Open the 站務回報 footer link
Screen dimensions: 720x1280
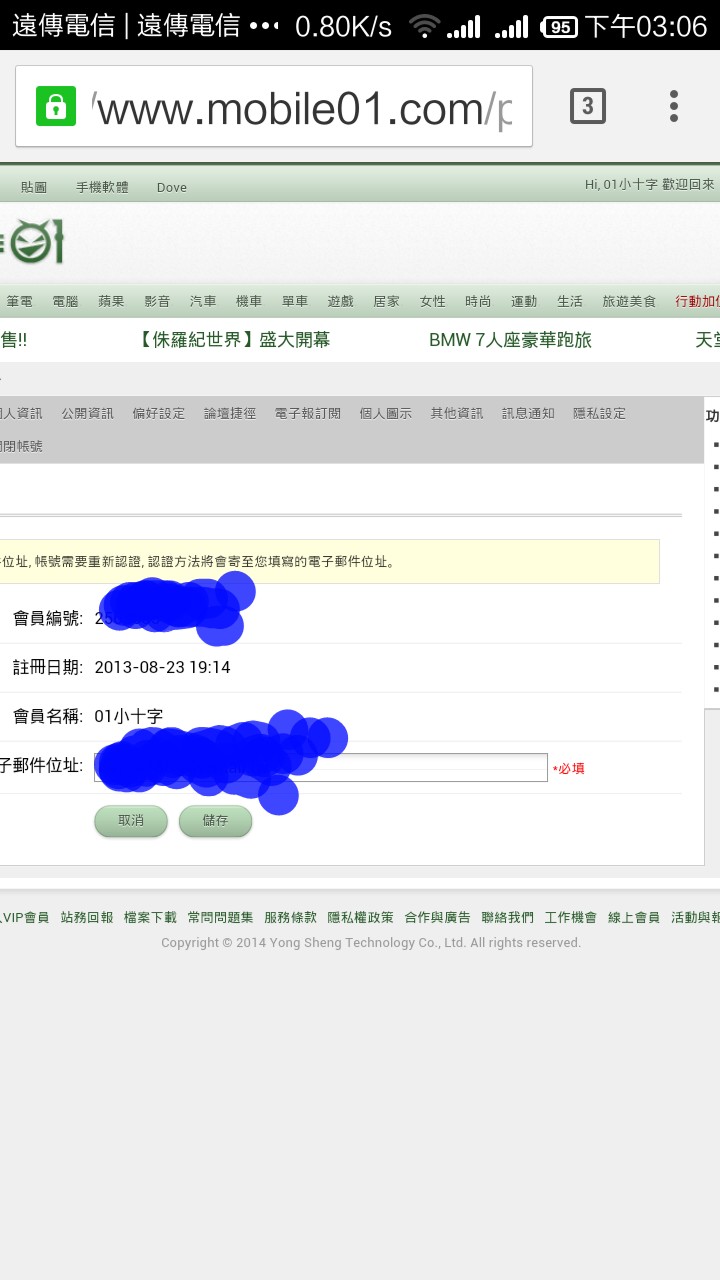click(87, 917)
